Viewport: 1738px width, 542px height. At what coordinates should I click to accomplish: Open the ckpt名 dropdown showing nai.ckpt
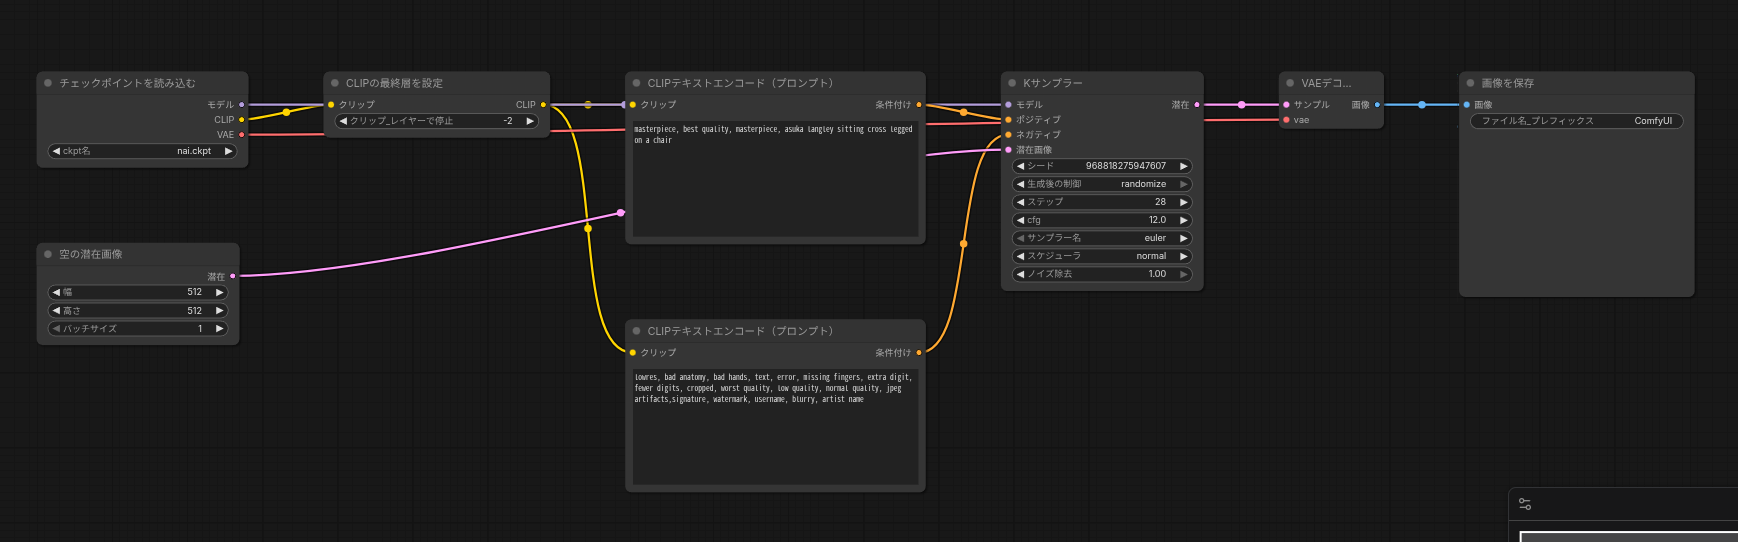pos(142,151)
